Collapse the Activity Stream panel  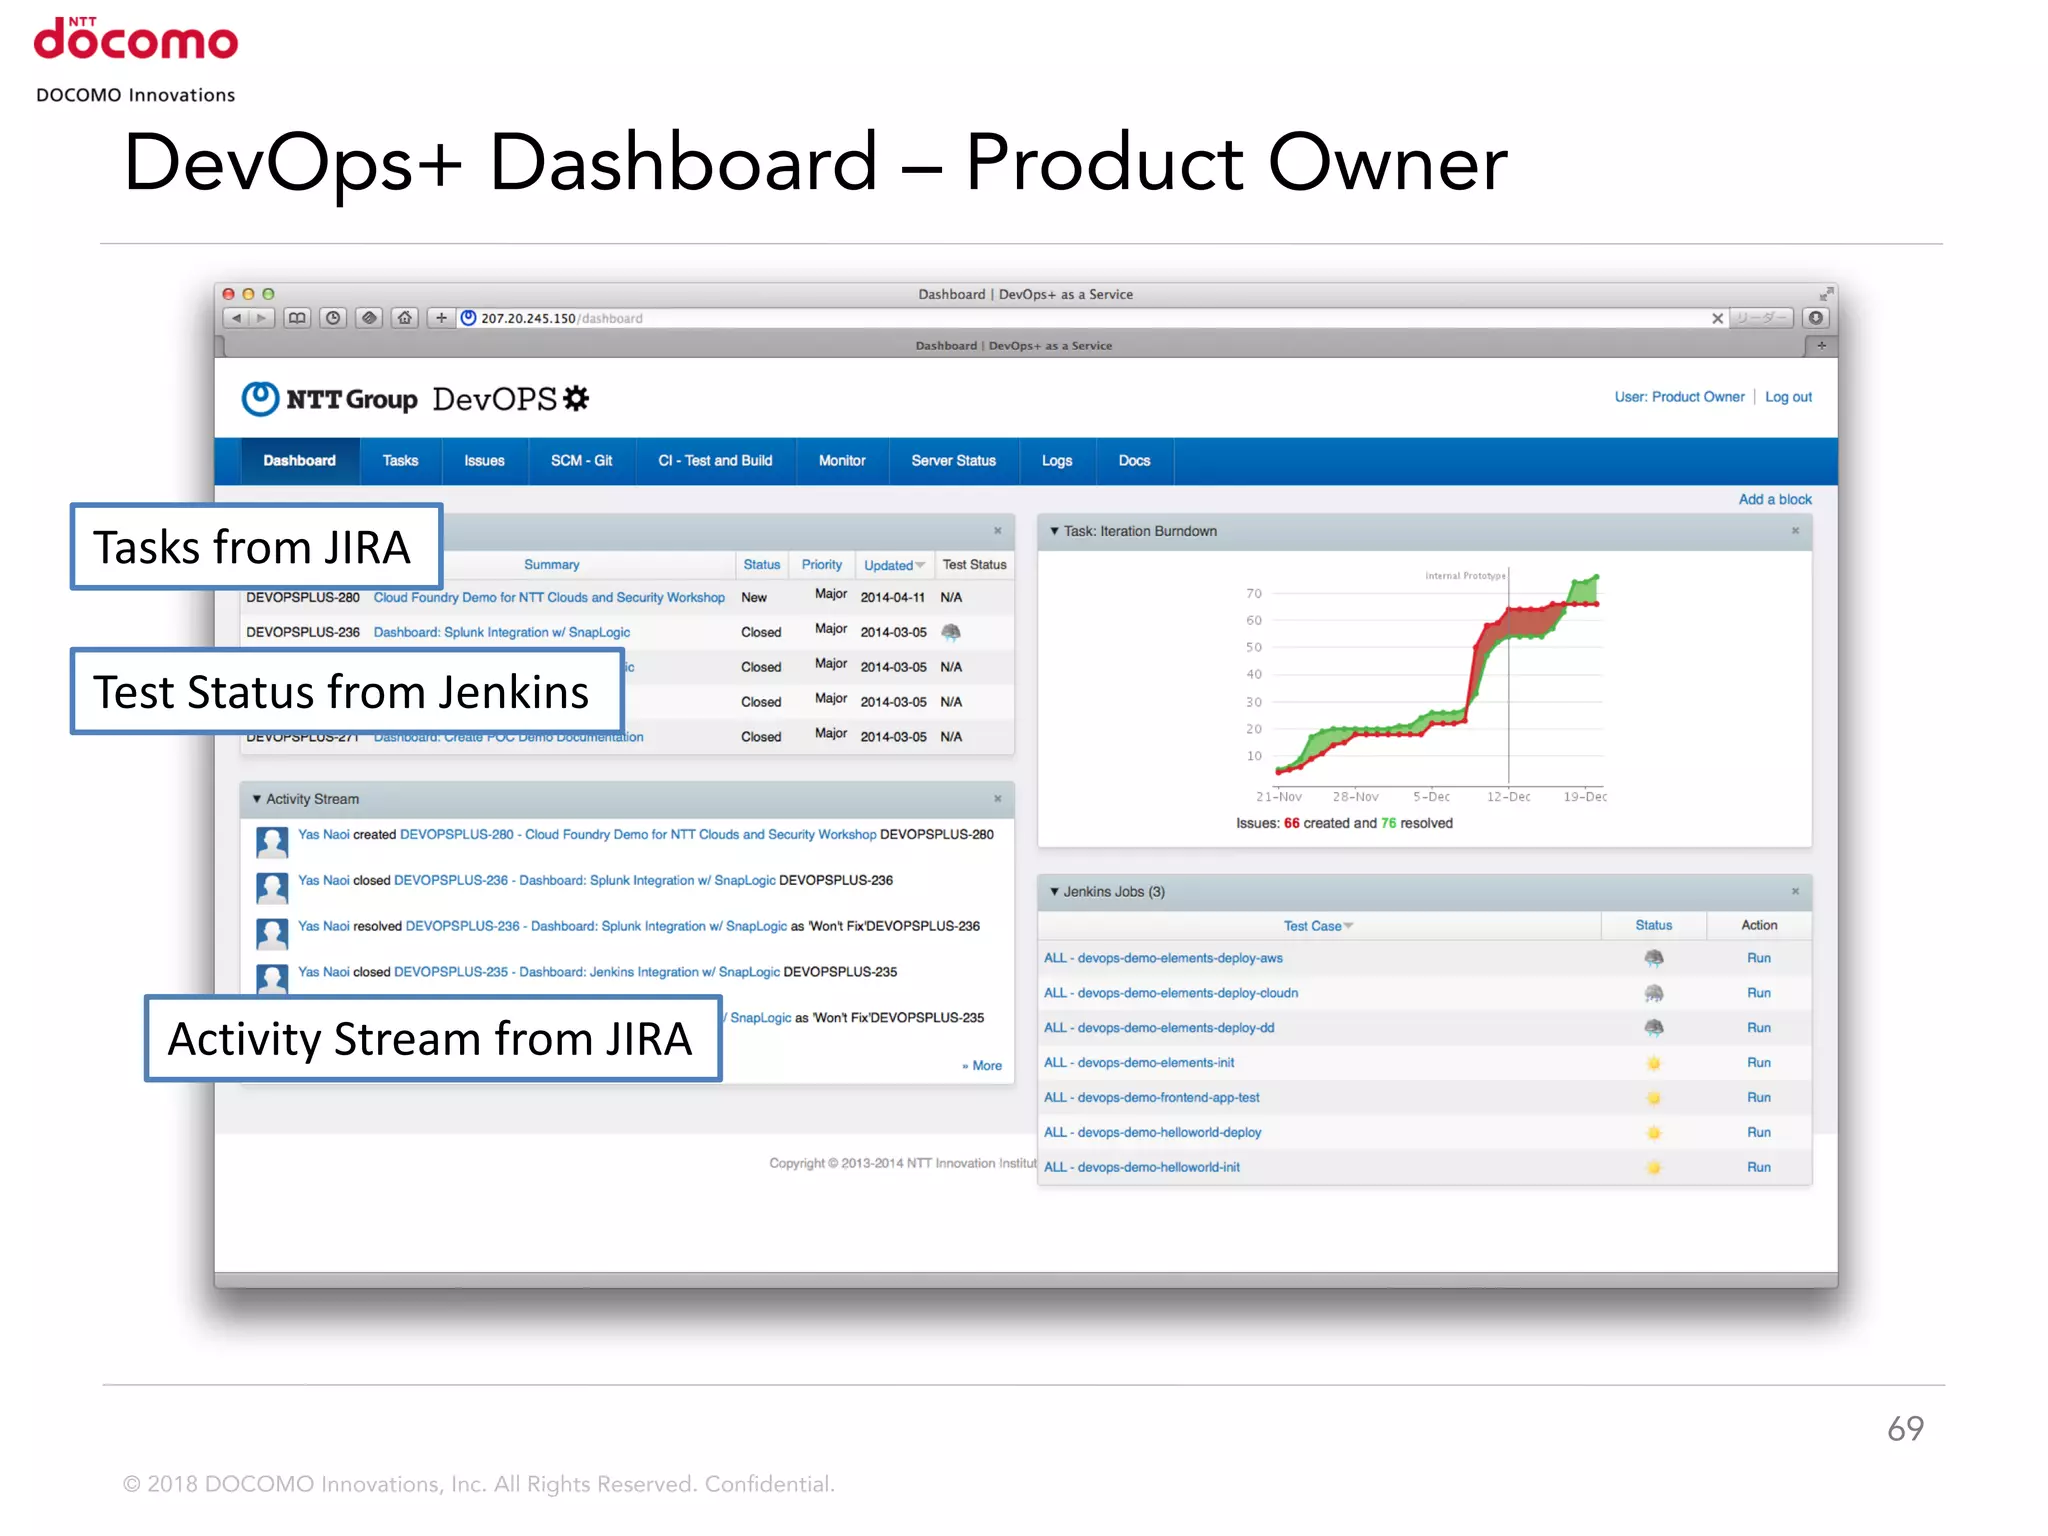point(257,799)
